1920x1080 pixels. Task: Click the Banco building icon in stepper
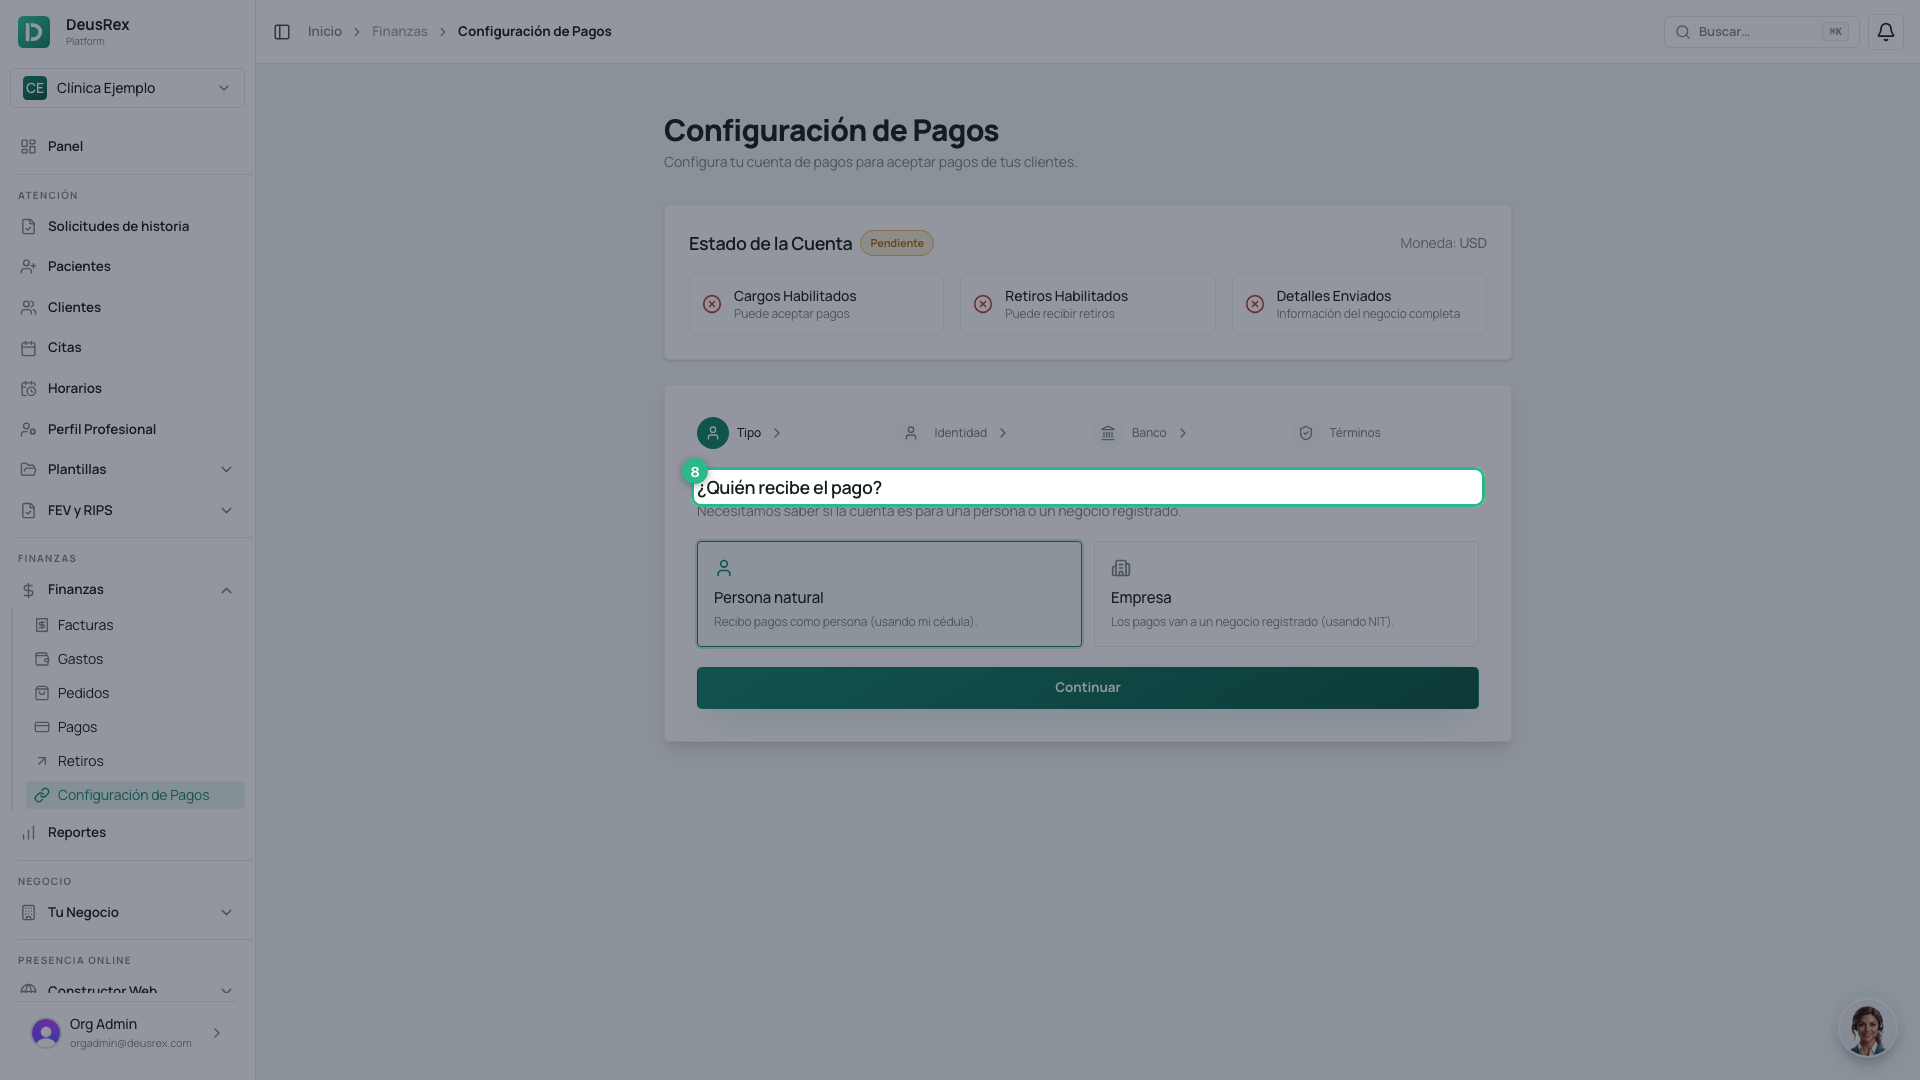coord(1108,433)
